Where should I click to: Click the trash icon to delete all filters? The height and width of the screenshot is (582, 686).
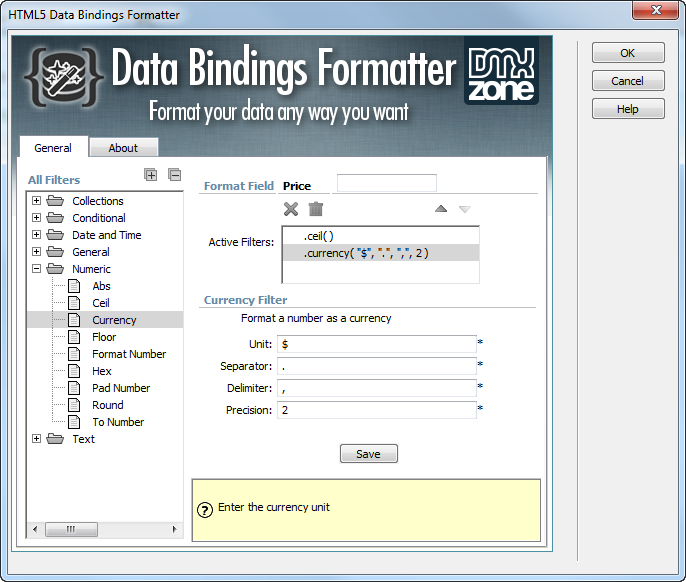coord(315,209)
